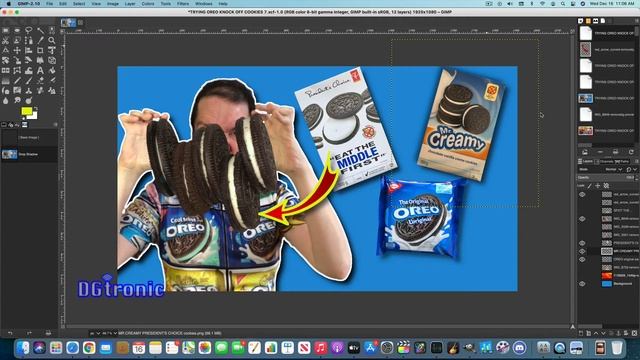Open the left dock tab configure menu

pos(56,124)
